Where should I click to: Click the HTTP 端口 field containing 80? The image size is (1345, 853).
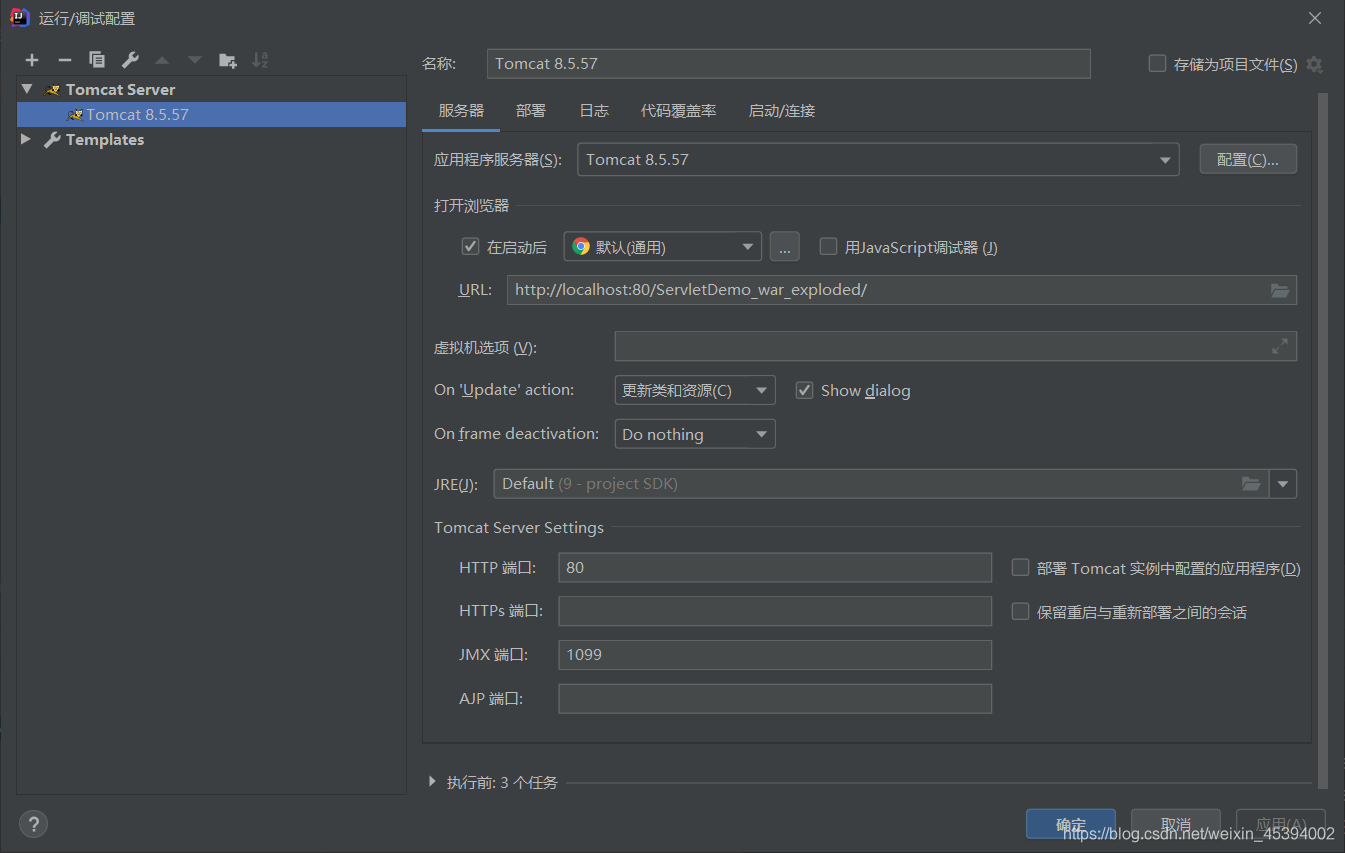click(775, 567)
